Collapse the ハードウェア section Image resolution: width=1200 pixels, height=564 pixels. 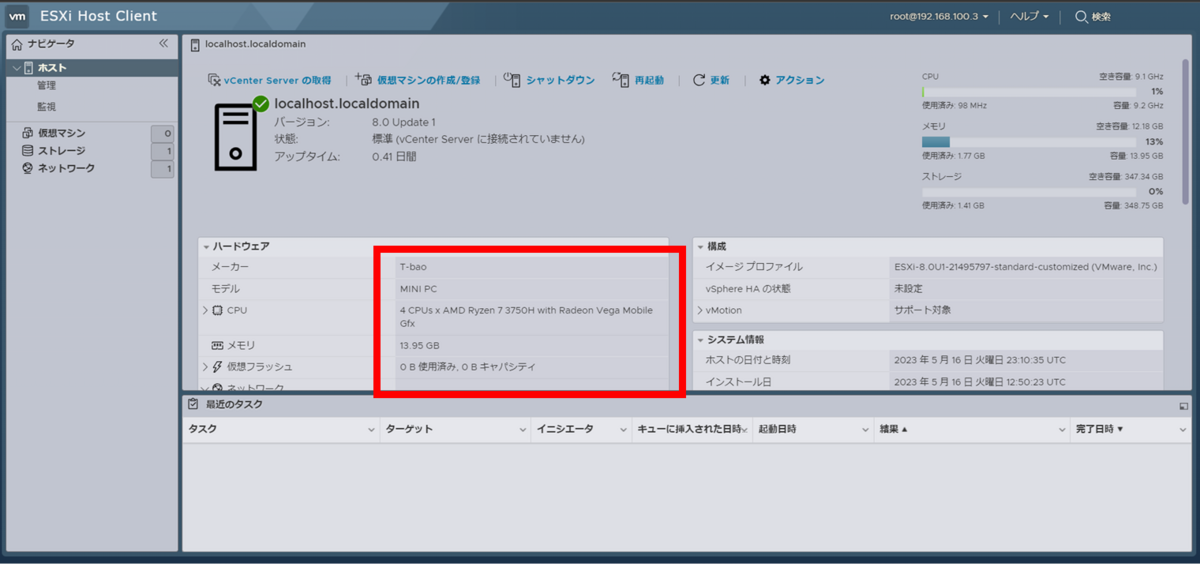point(206,246)
